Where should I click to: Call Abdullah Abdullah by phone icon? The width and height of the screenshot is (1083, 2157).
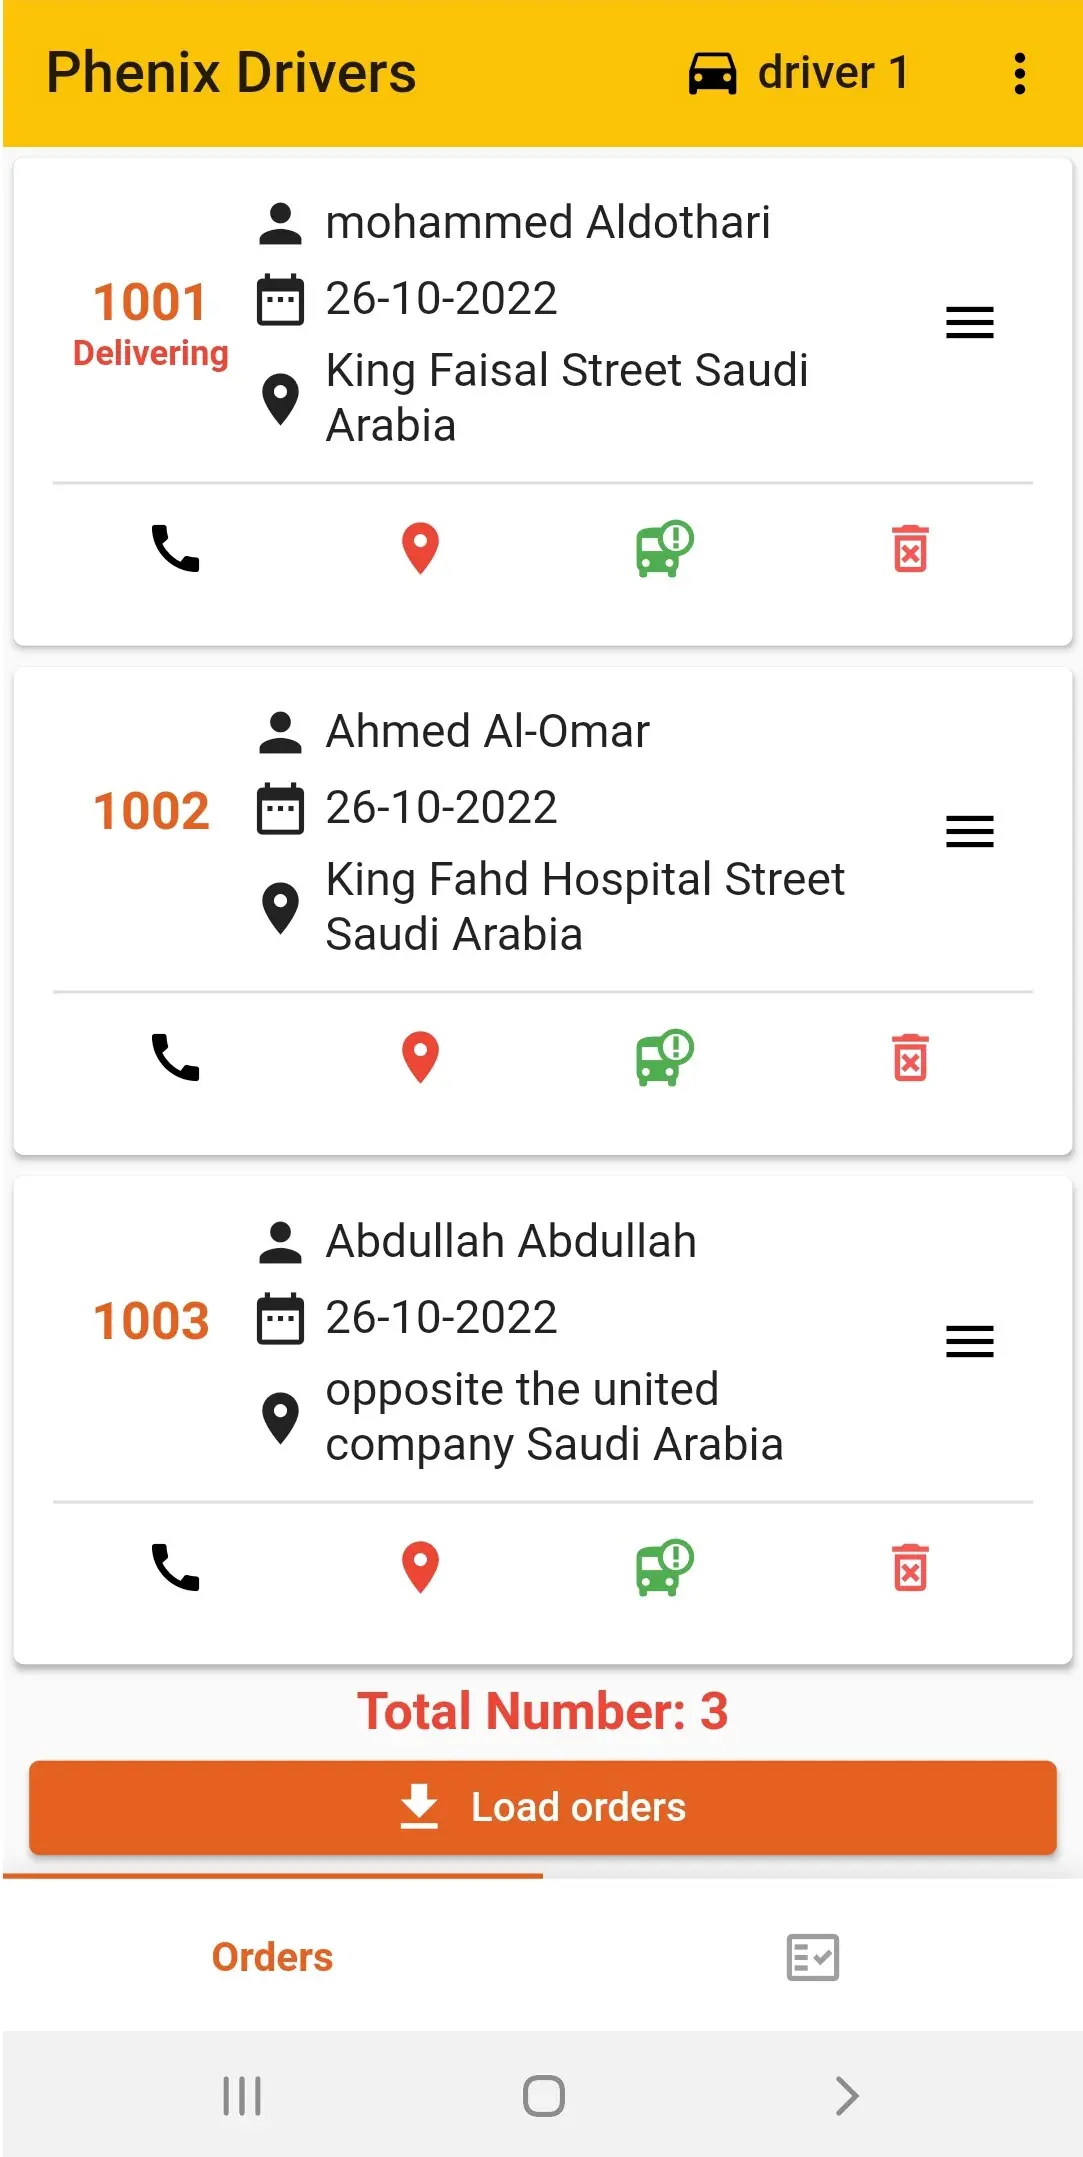click(x=175, y=1567)
